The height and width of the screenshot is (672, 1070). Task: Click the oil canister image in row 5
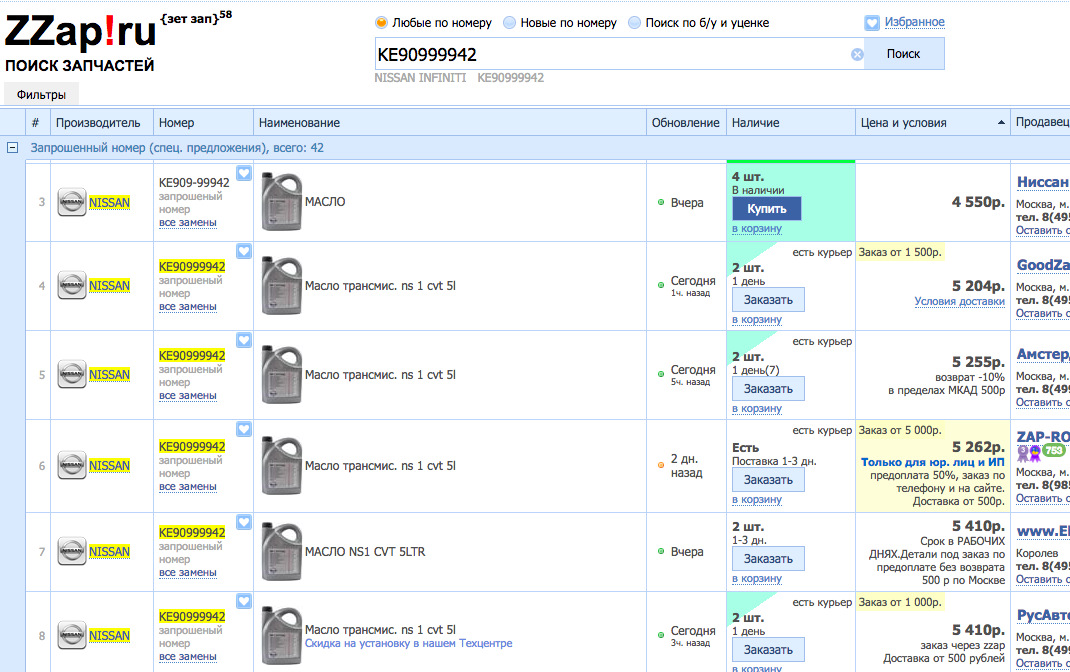click(x=281, y=375)
